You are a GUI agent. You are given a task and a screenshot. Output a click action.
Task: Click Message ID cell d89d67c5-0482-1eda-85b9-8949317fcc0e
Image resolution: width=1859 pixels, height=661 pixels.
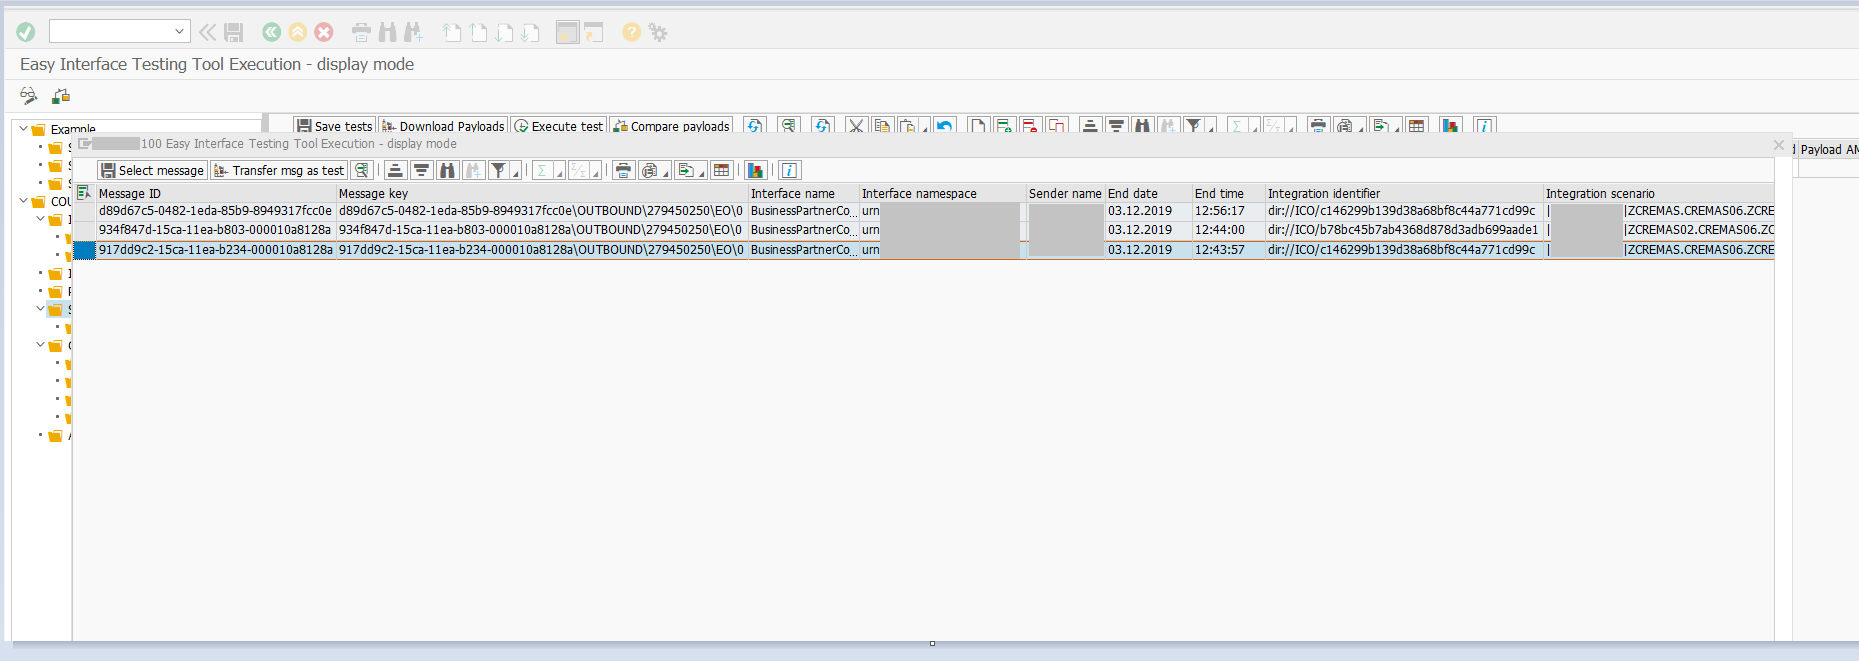click(215, 211)
